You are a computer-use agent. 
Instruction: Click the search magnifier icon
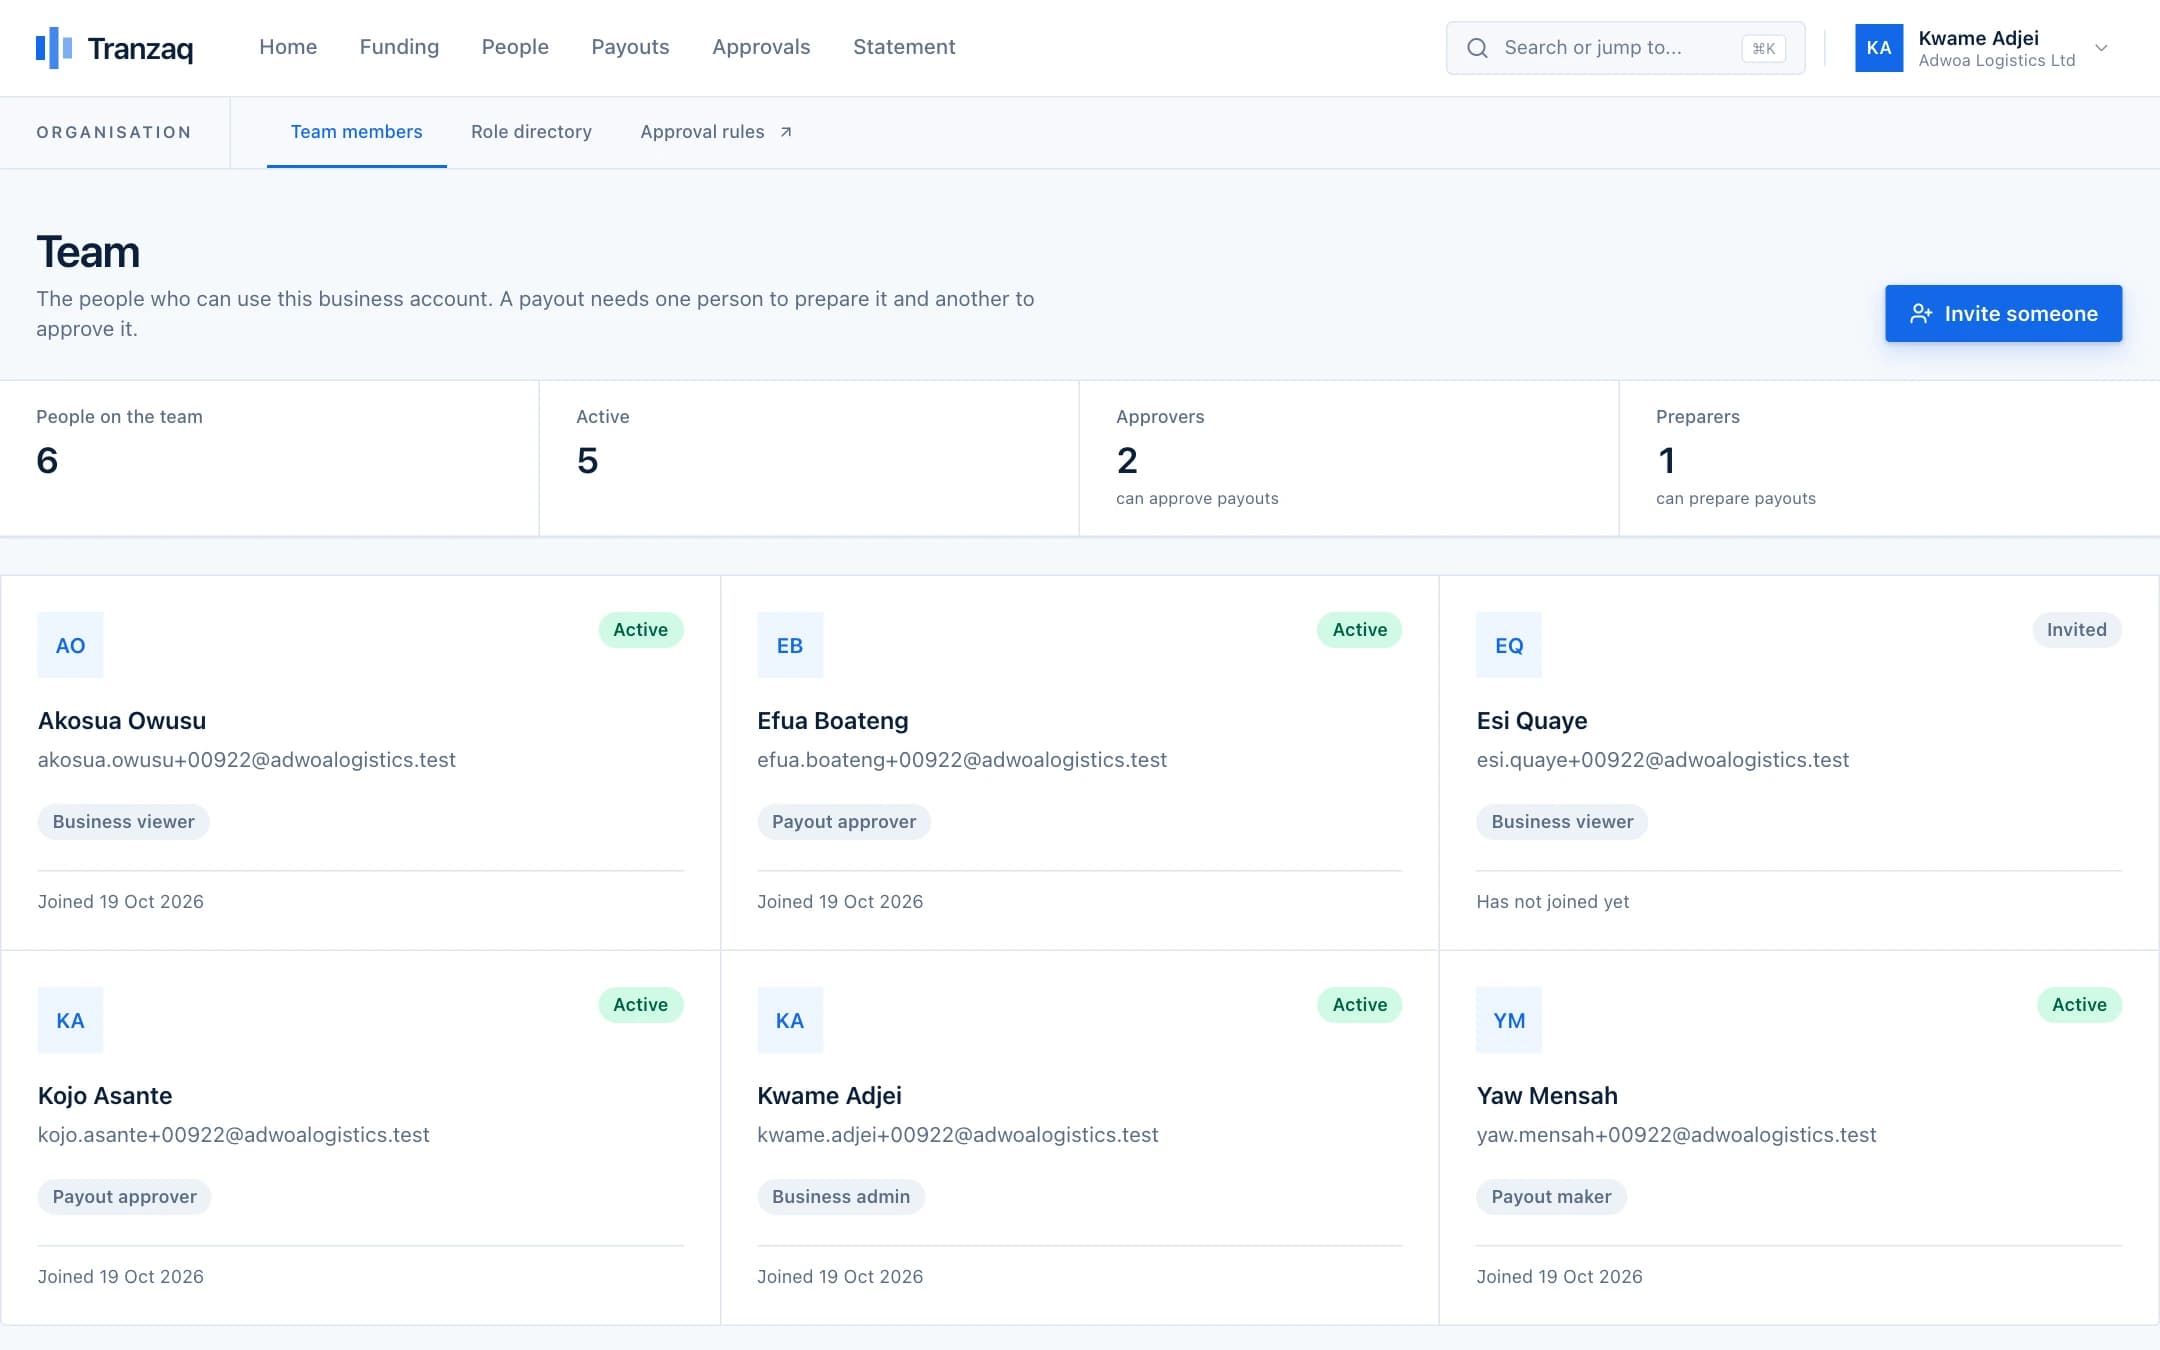[x=1477, y=48]
